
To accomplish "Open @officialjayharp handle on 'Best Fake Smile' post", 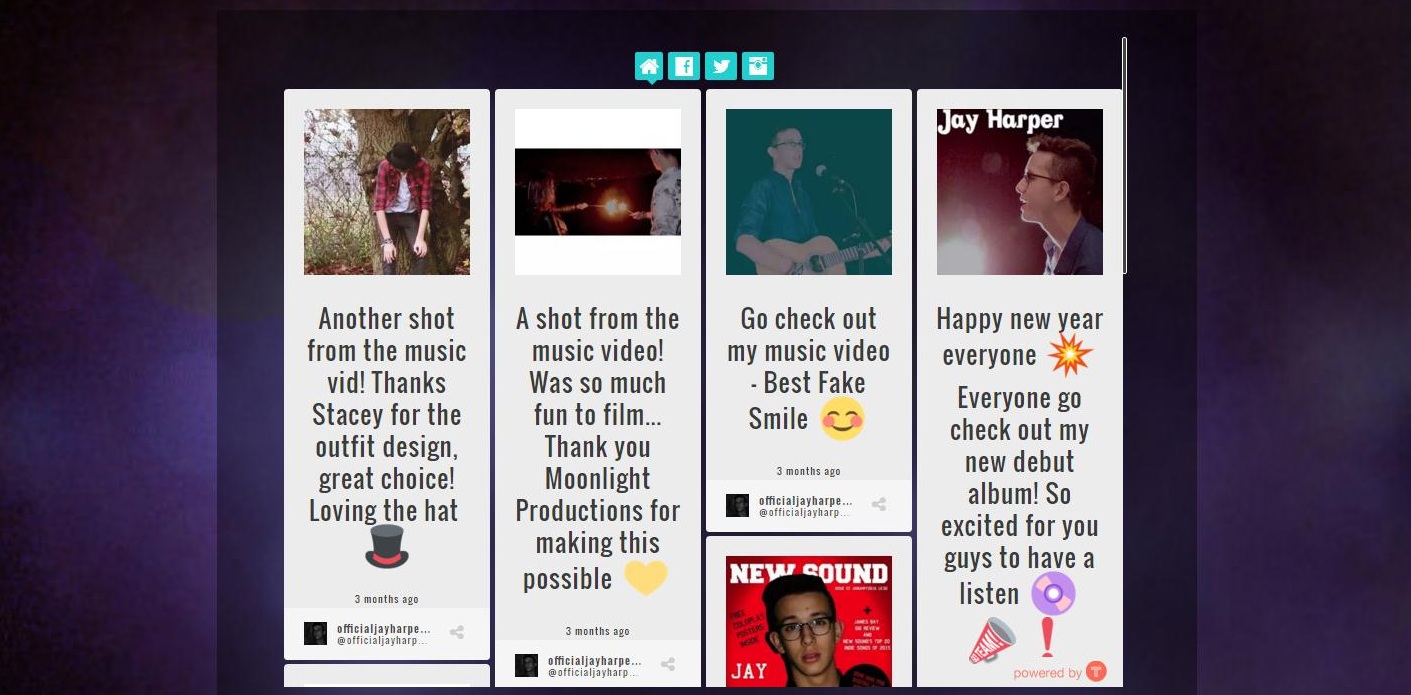I will pyautogui.click(x=804, y=512).
